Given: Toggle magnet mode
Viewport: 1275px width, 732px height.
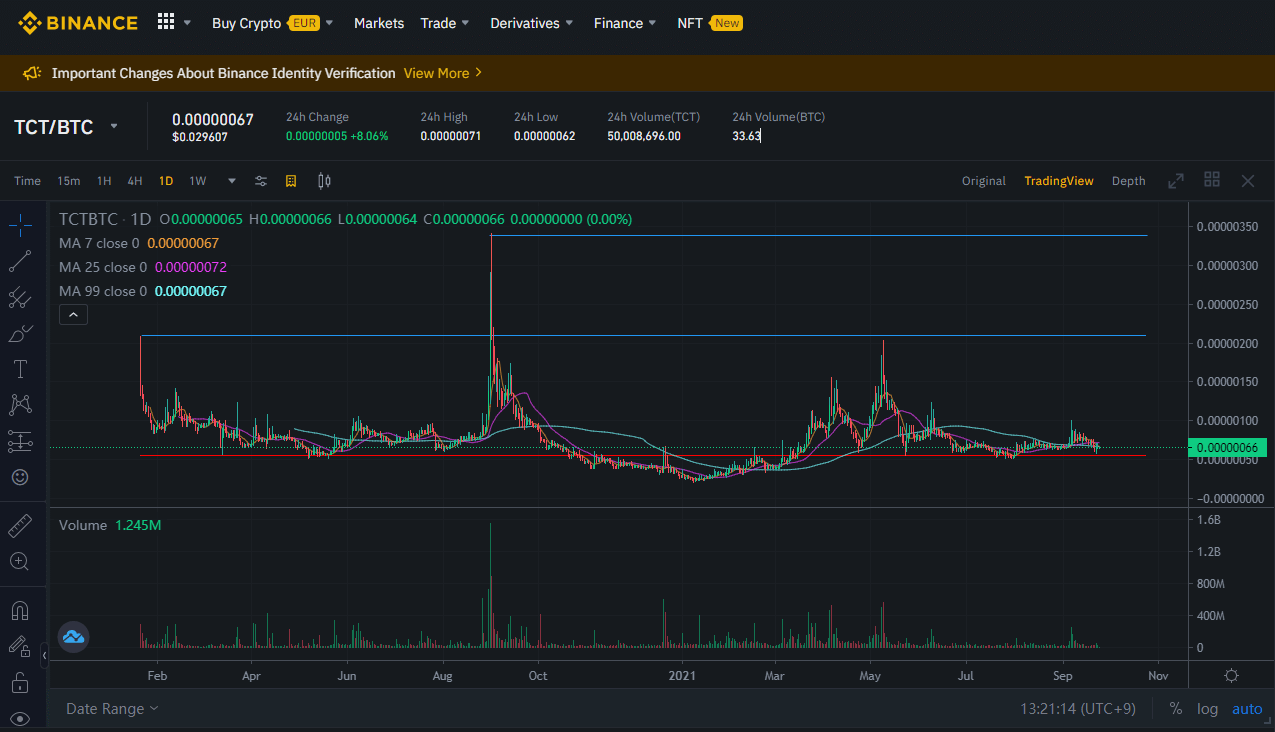Looking at the screenshot, I should [x=19, y=610].
